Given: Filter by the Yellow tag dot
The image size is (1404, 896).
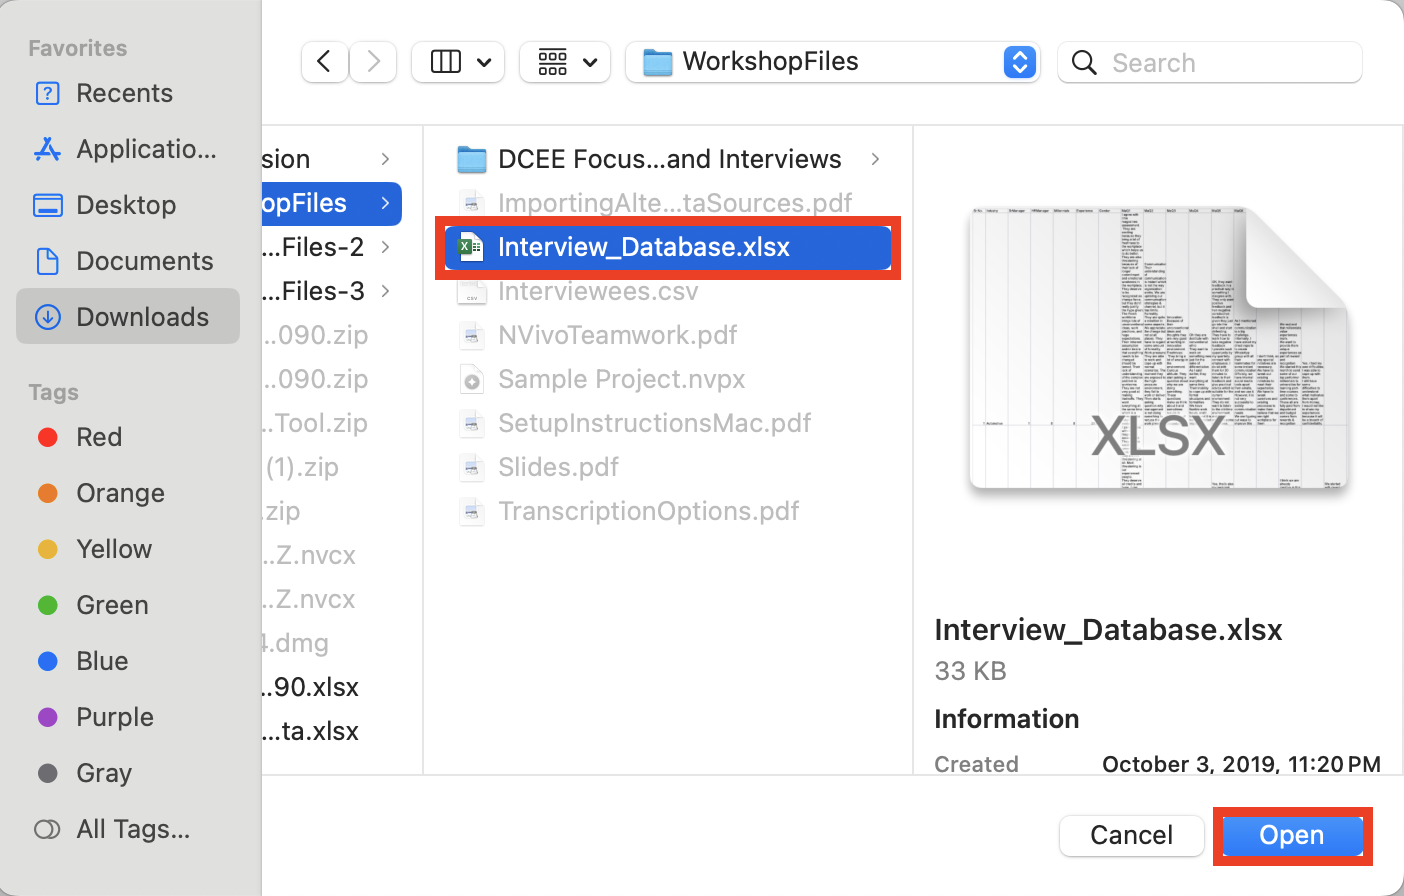Looking at the screenshot, I should (47, 549).
